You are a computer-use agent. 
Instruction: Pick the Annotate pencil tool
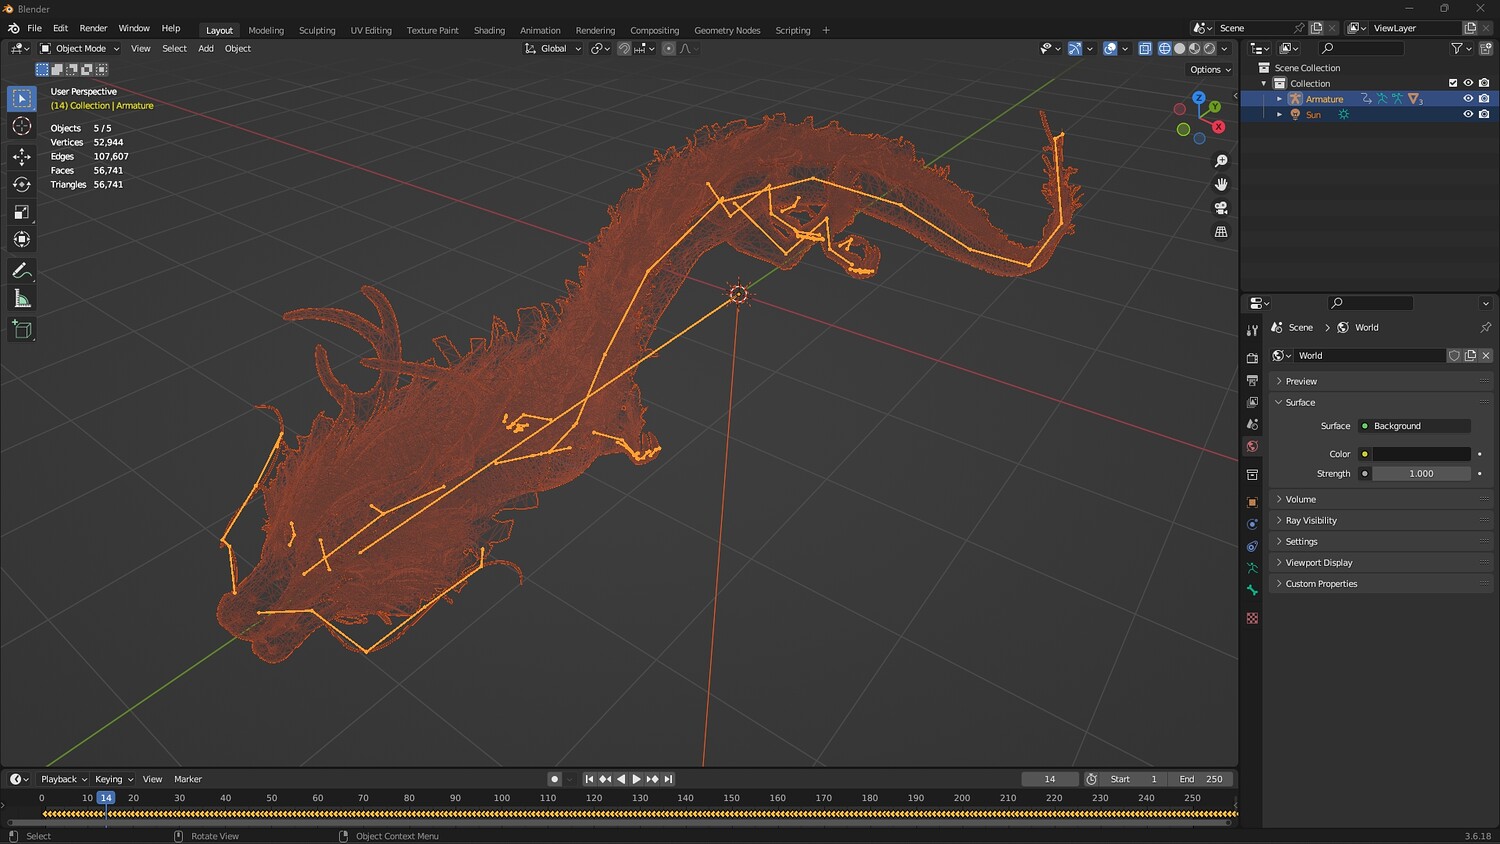click(x=21, y=271)
